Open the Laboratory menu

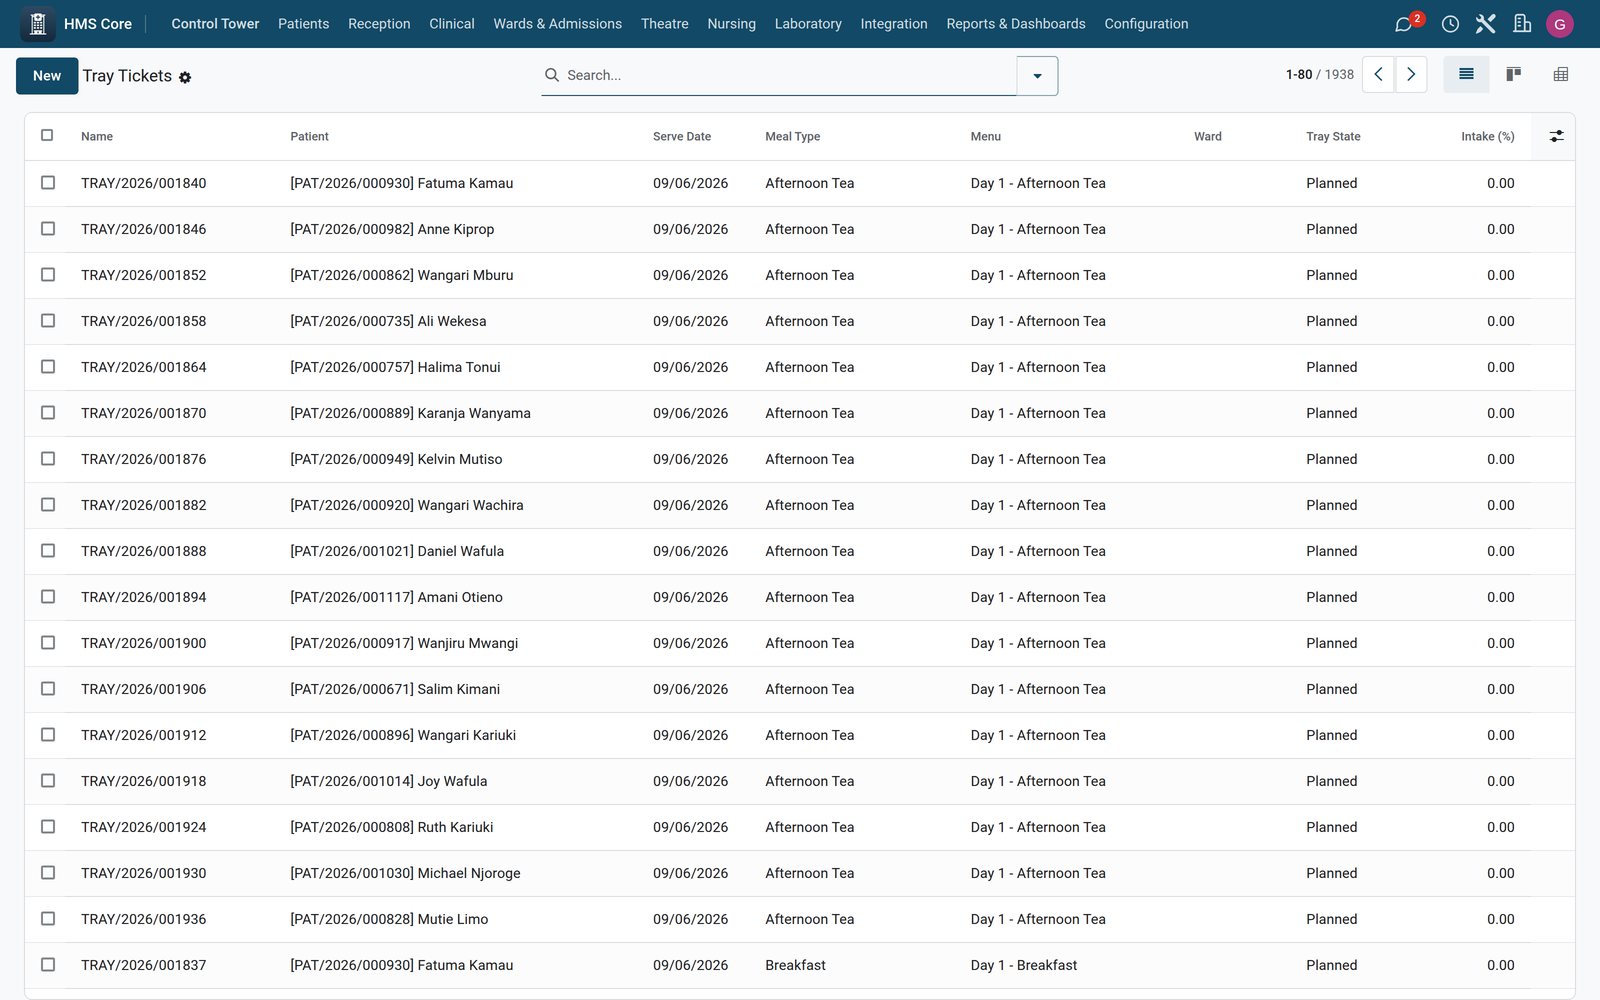coord(808,24)
